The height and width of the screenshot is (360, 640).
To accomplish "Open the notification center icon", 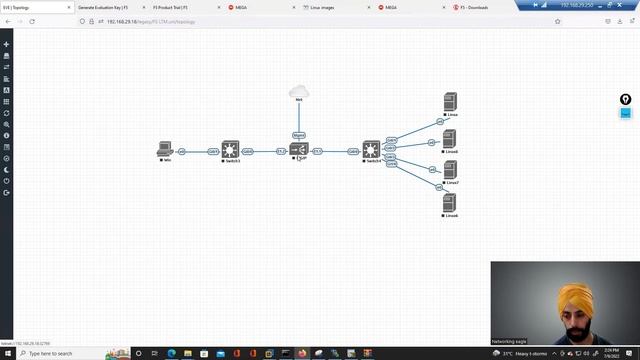I will (x=629, y=353).
